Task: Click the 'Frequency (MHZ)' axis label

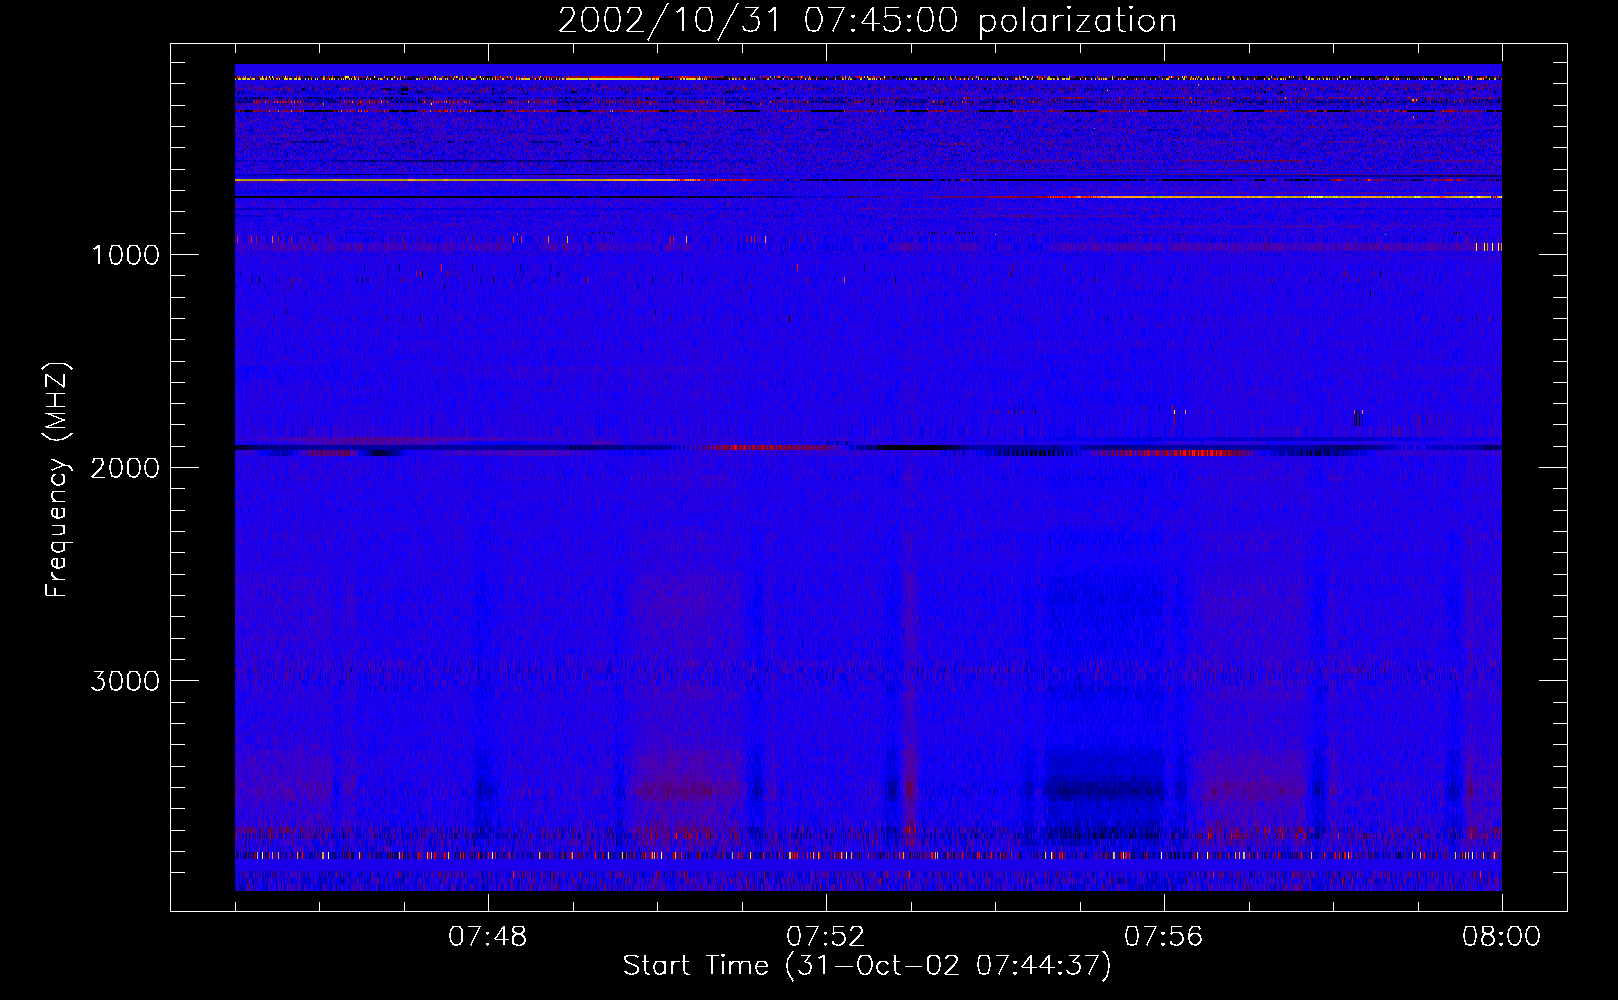Action: click(57, 480)
